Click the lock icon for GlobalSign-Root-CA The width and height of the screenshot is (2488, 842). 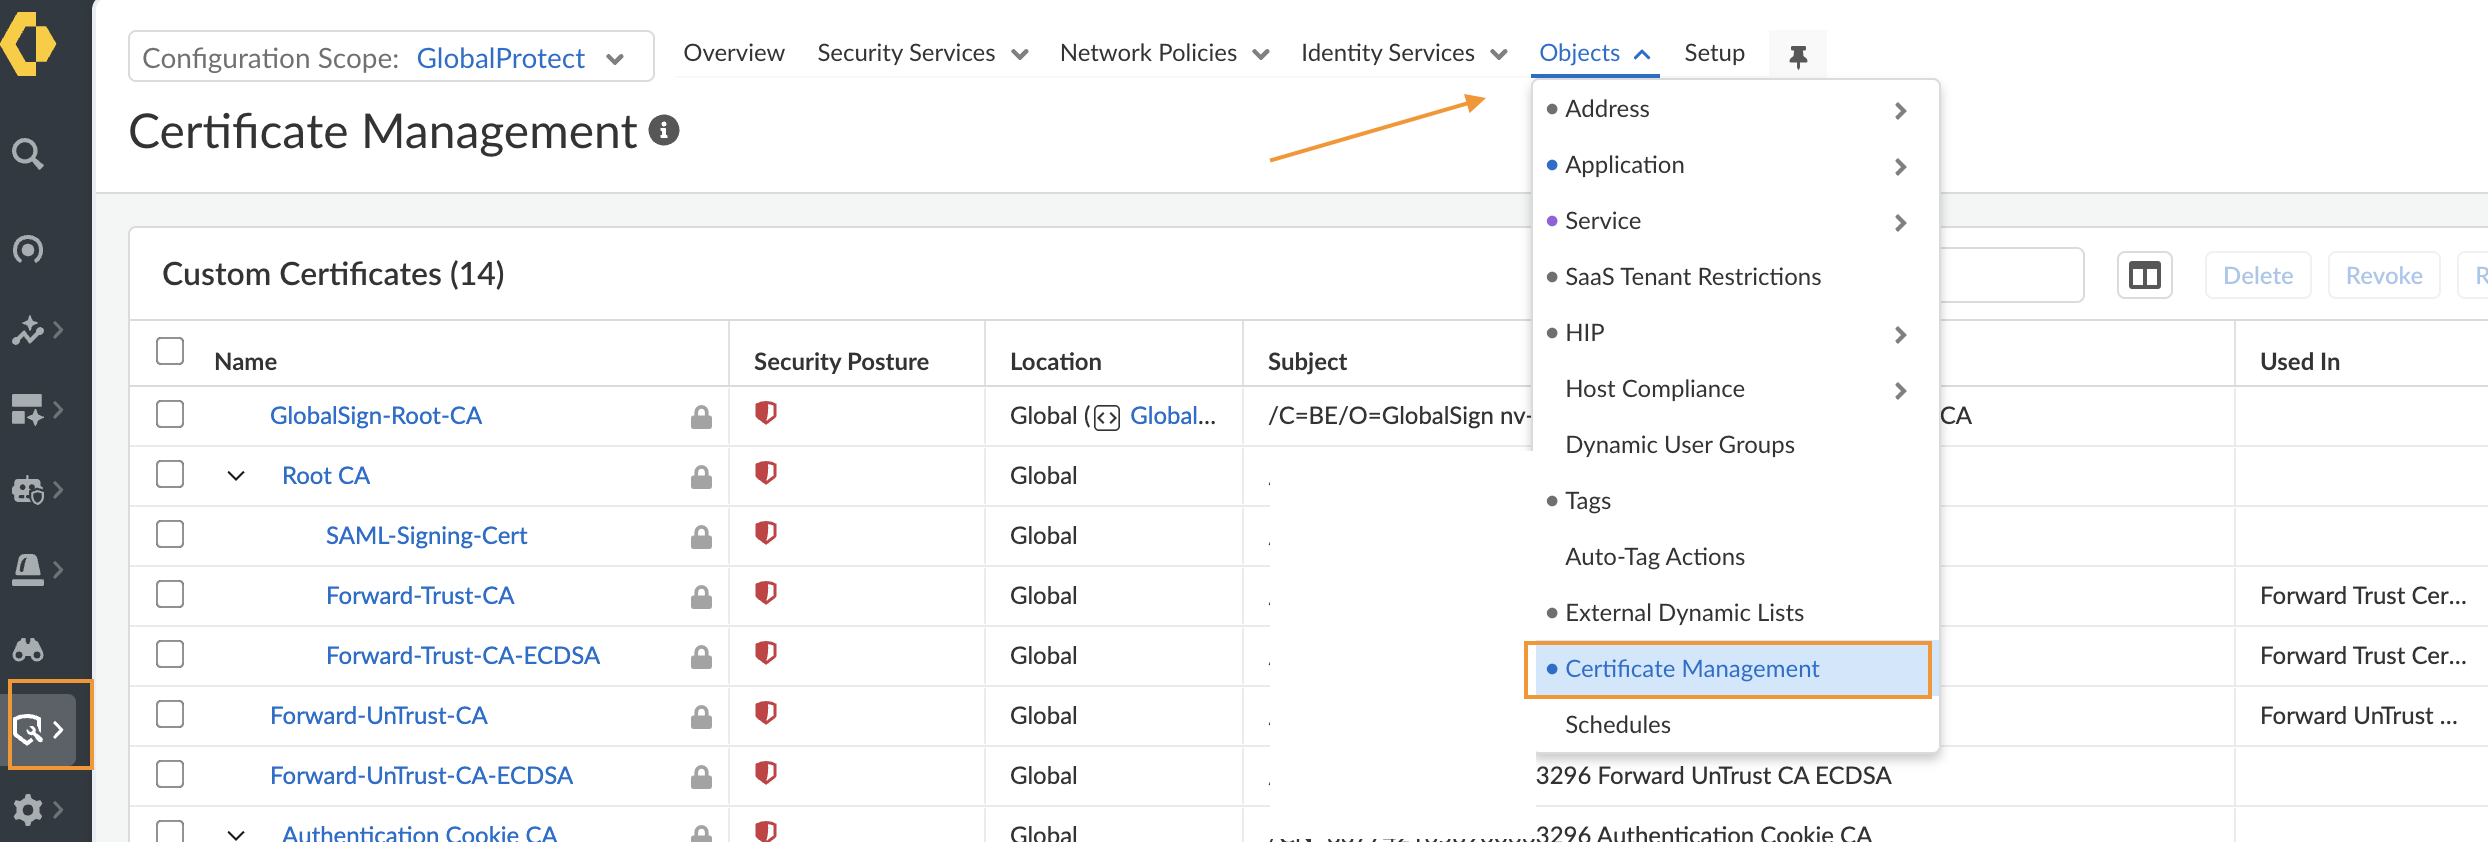(701, 416)
